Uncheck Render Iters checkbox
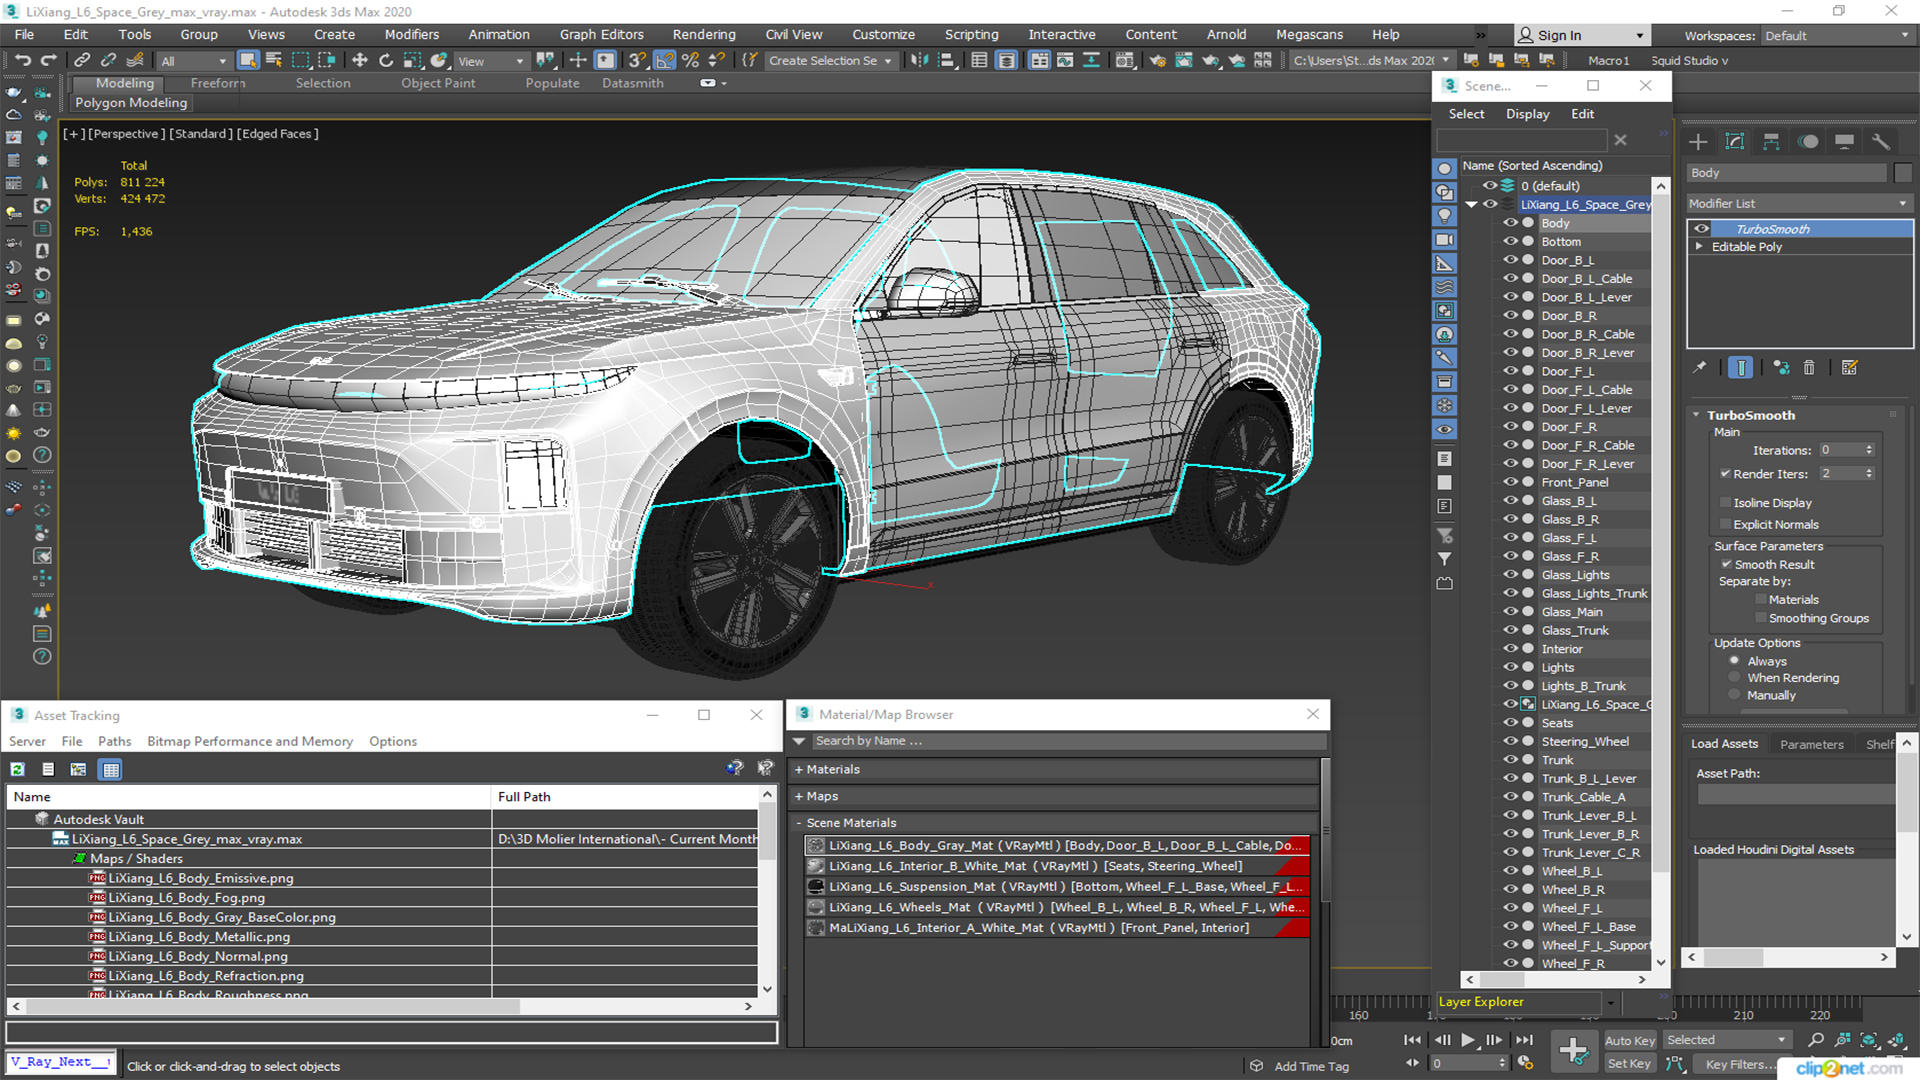Screen dimensions: 1920x1080 1725,474
